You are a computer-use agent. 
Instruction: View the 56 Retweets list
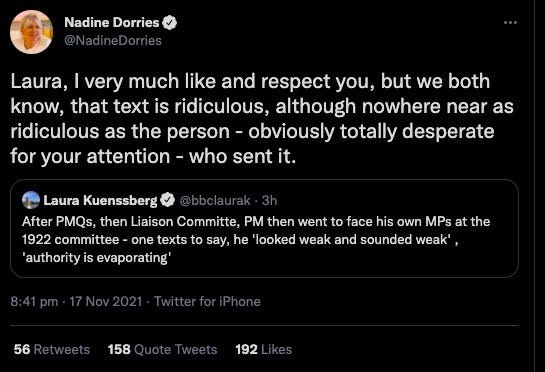[52, 349]
